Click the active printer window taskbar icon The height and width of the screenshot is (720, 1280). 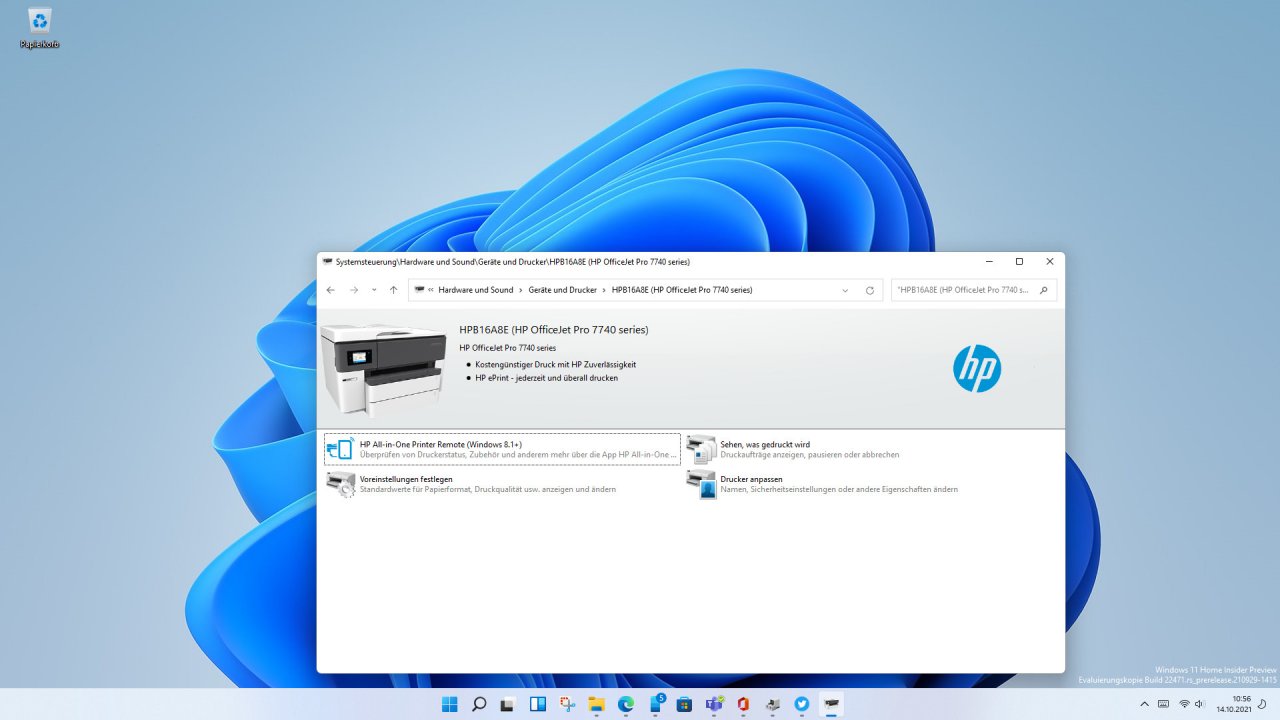pos(831,704)
